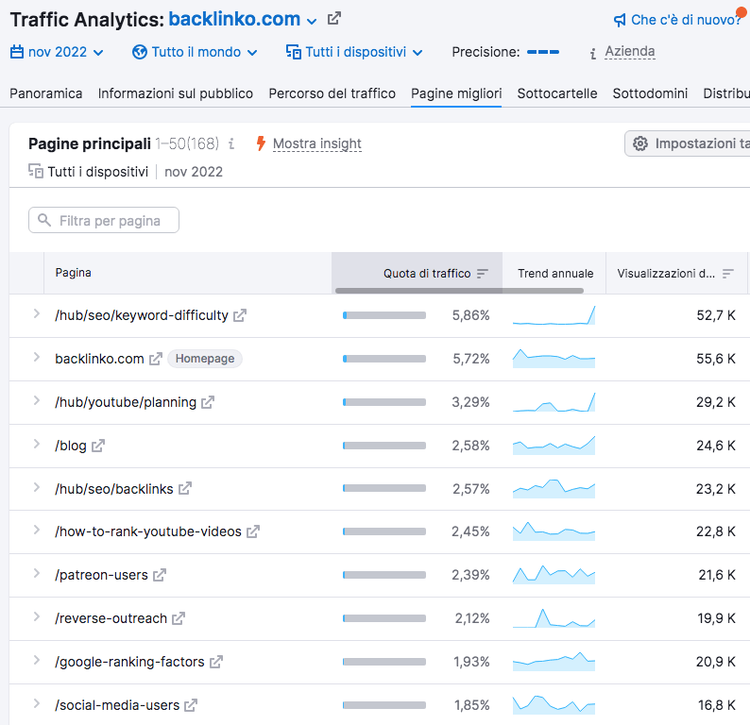
Task: Expand the /blog row
Action: (36, 444)
